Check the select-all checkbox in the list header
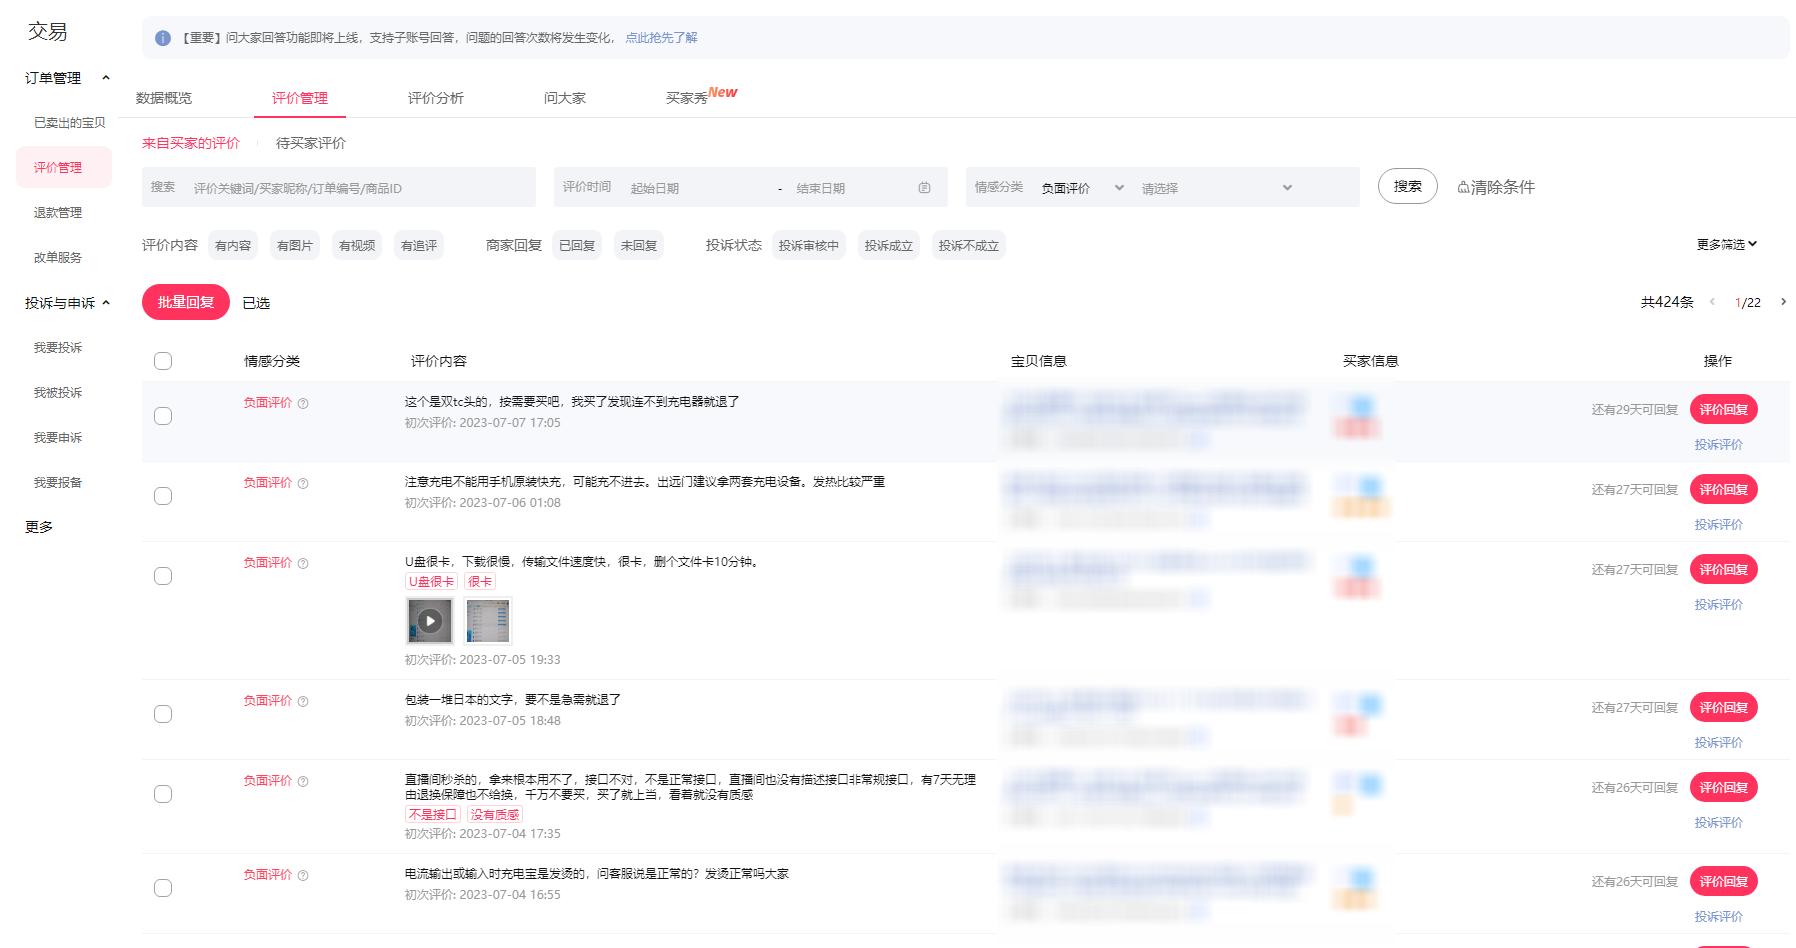 (163, 360)
